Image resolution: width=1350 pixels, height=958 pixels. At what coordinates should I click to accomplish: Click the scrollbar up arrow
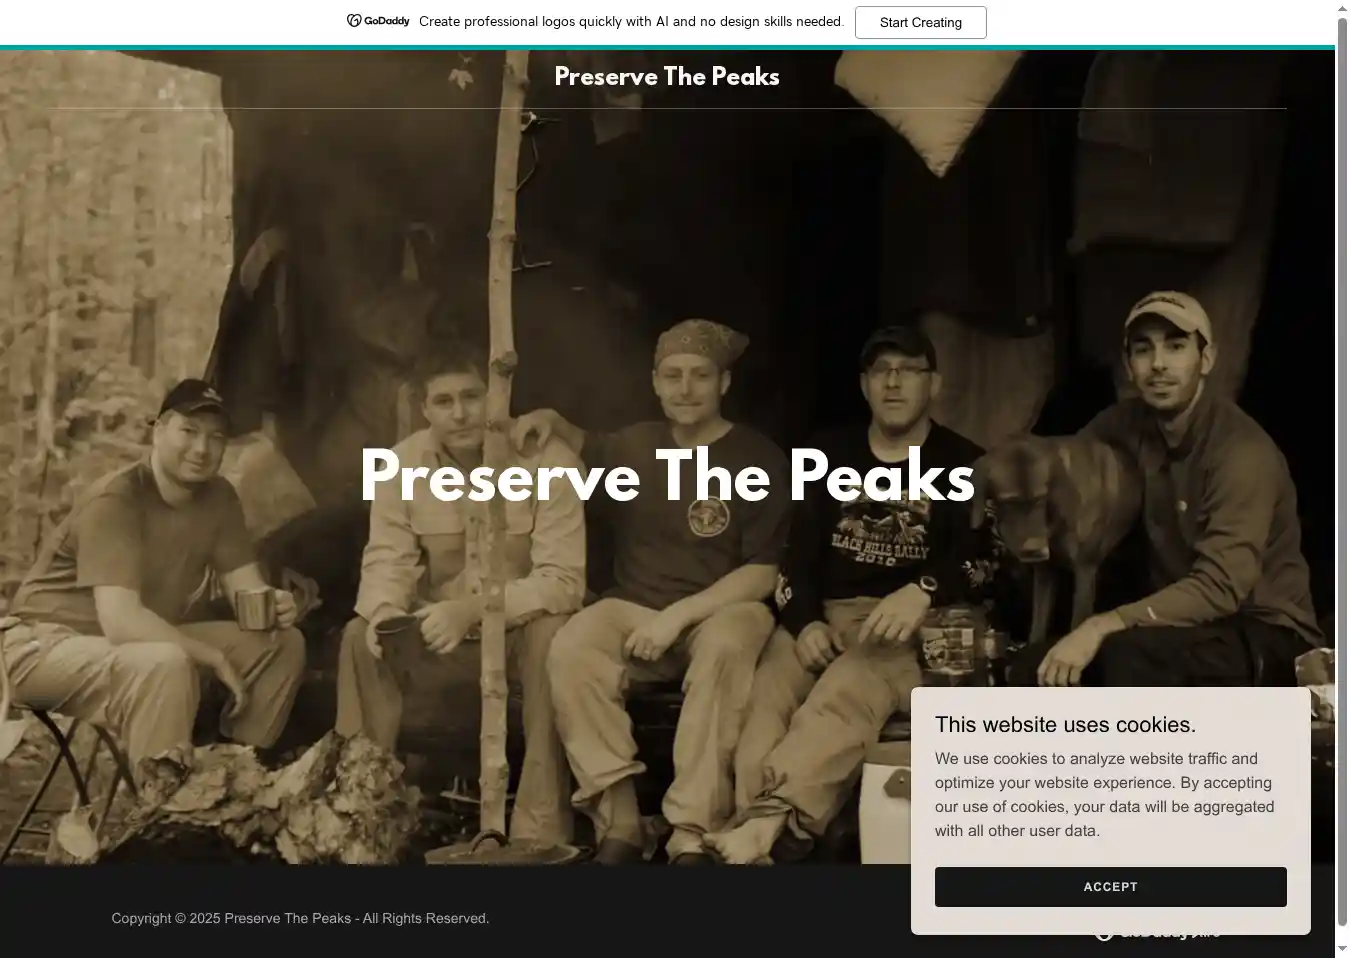tap(1342, 8)
